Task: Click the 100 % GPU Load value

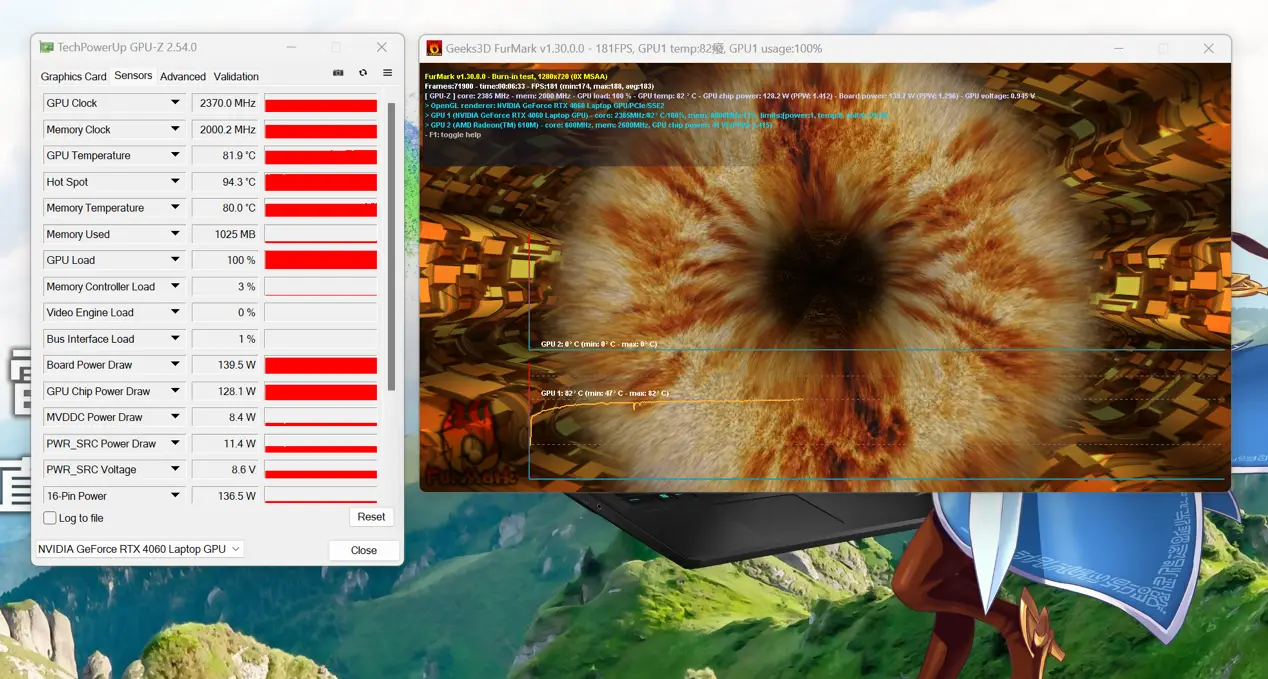Action: [x=225, y=260]
